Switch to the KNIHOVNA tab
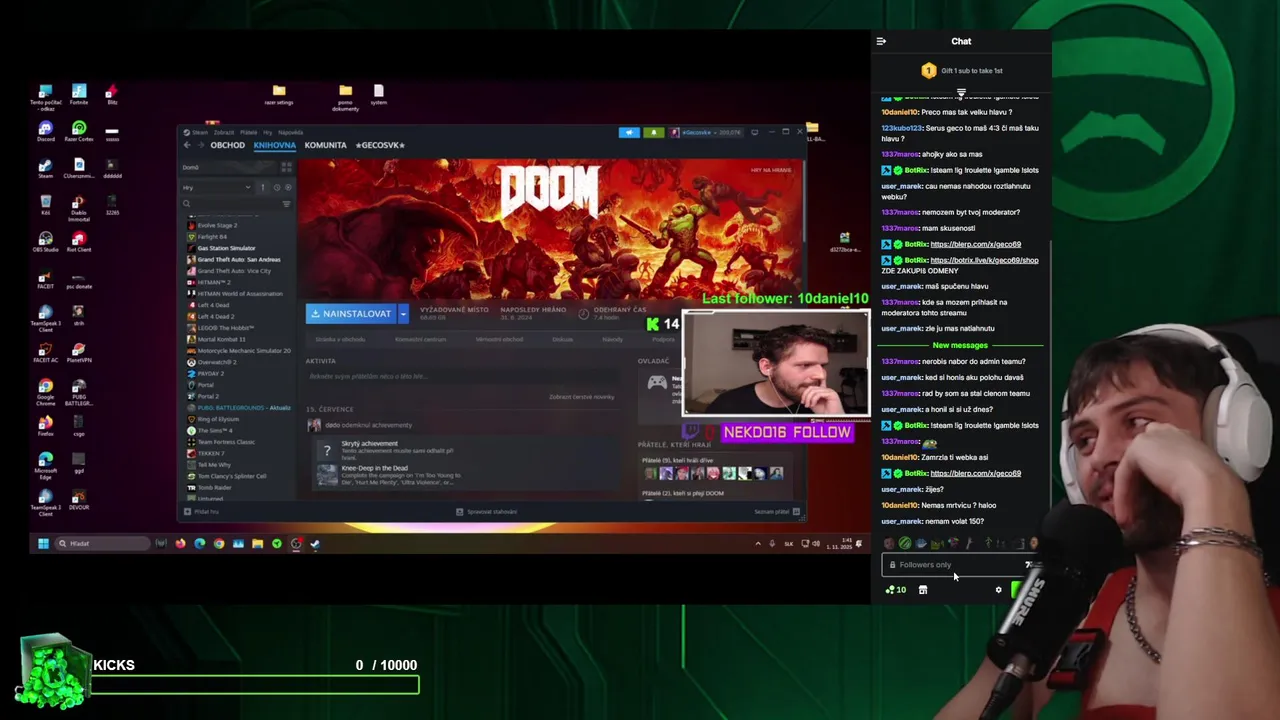The image size is (1280, 720). [274, 145]
